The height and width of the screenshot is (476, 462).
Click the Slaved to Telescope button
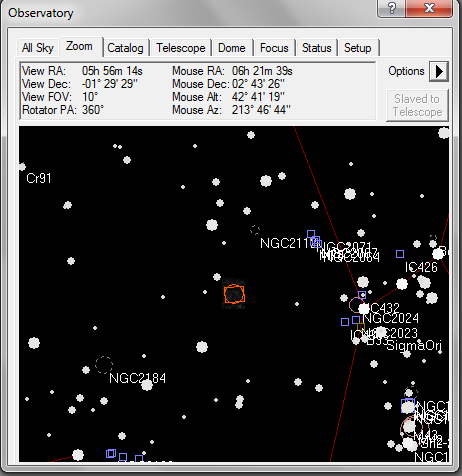point(417,105)
